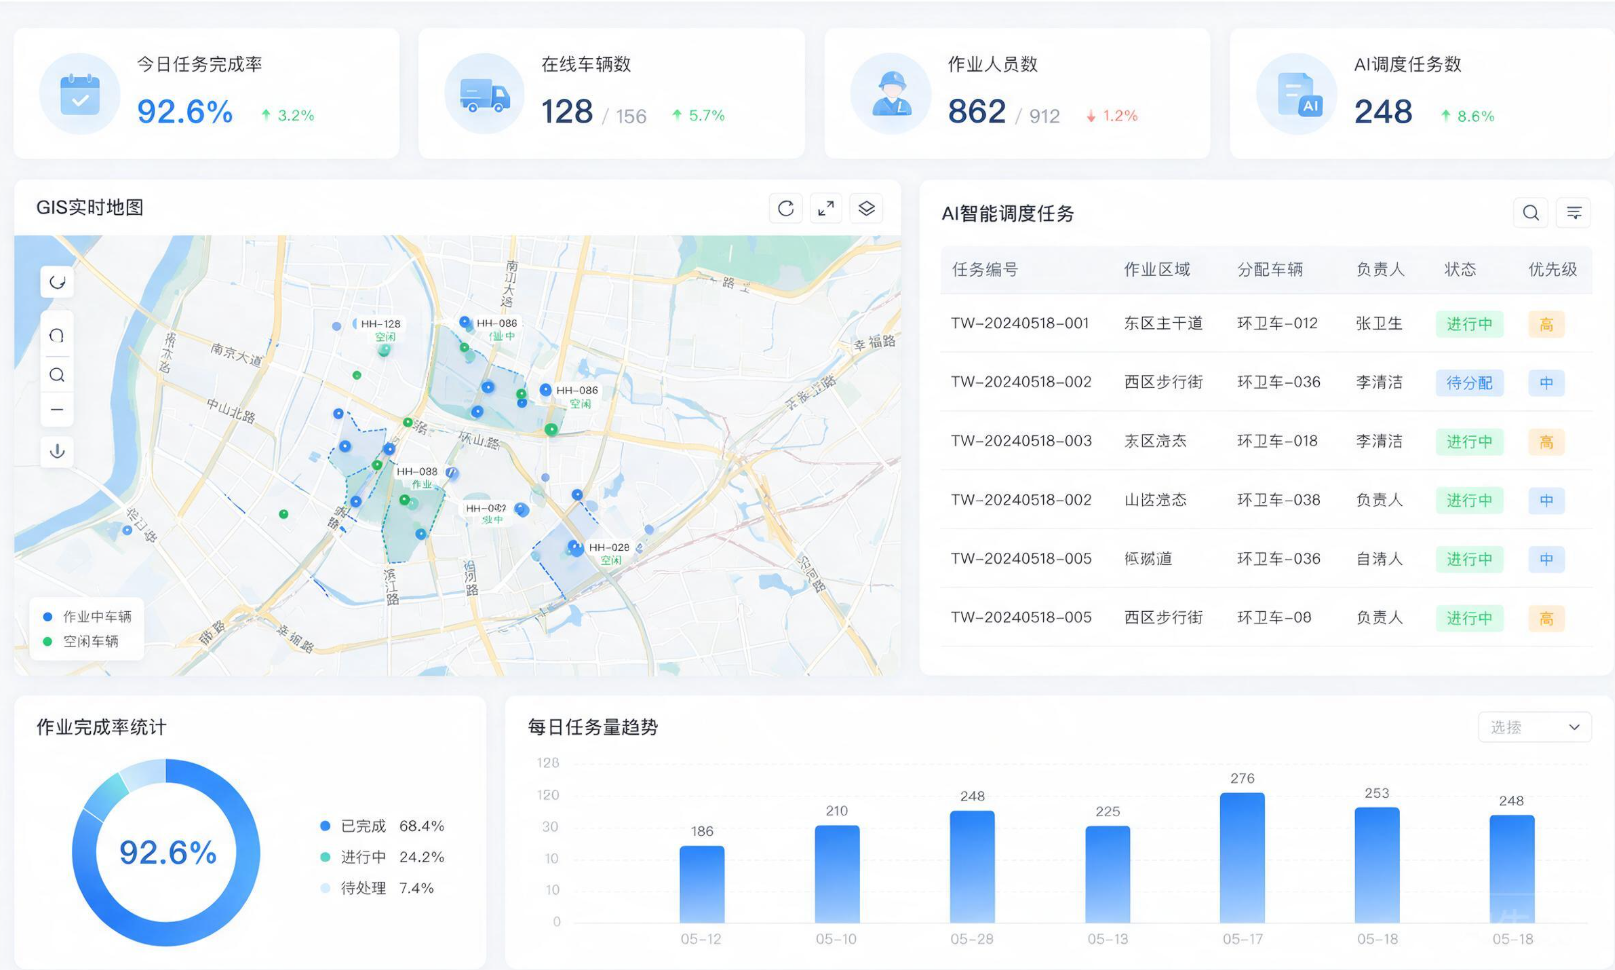Toggle 进行中 series in donut chart legend
The height and width of the screenshot is (970, 1615).
click(382, 857)
